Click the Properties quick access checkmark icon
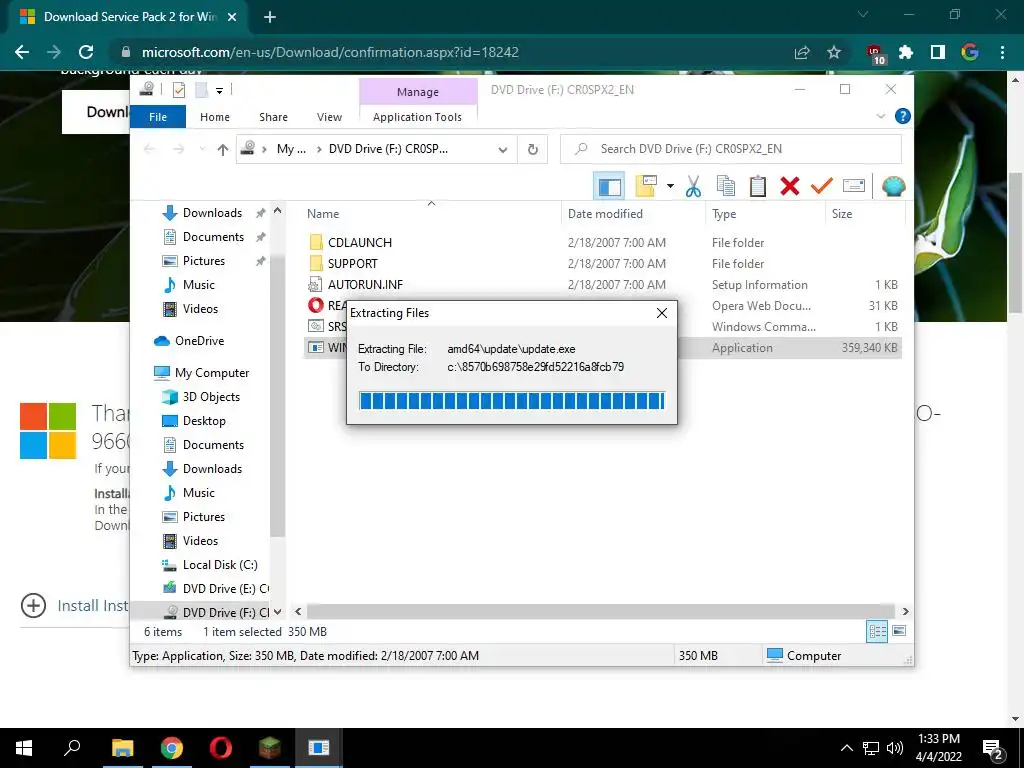Image resolution: width=1024 pixels, height=768 pixels. [x=179, y=90]
